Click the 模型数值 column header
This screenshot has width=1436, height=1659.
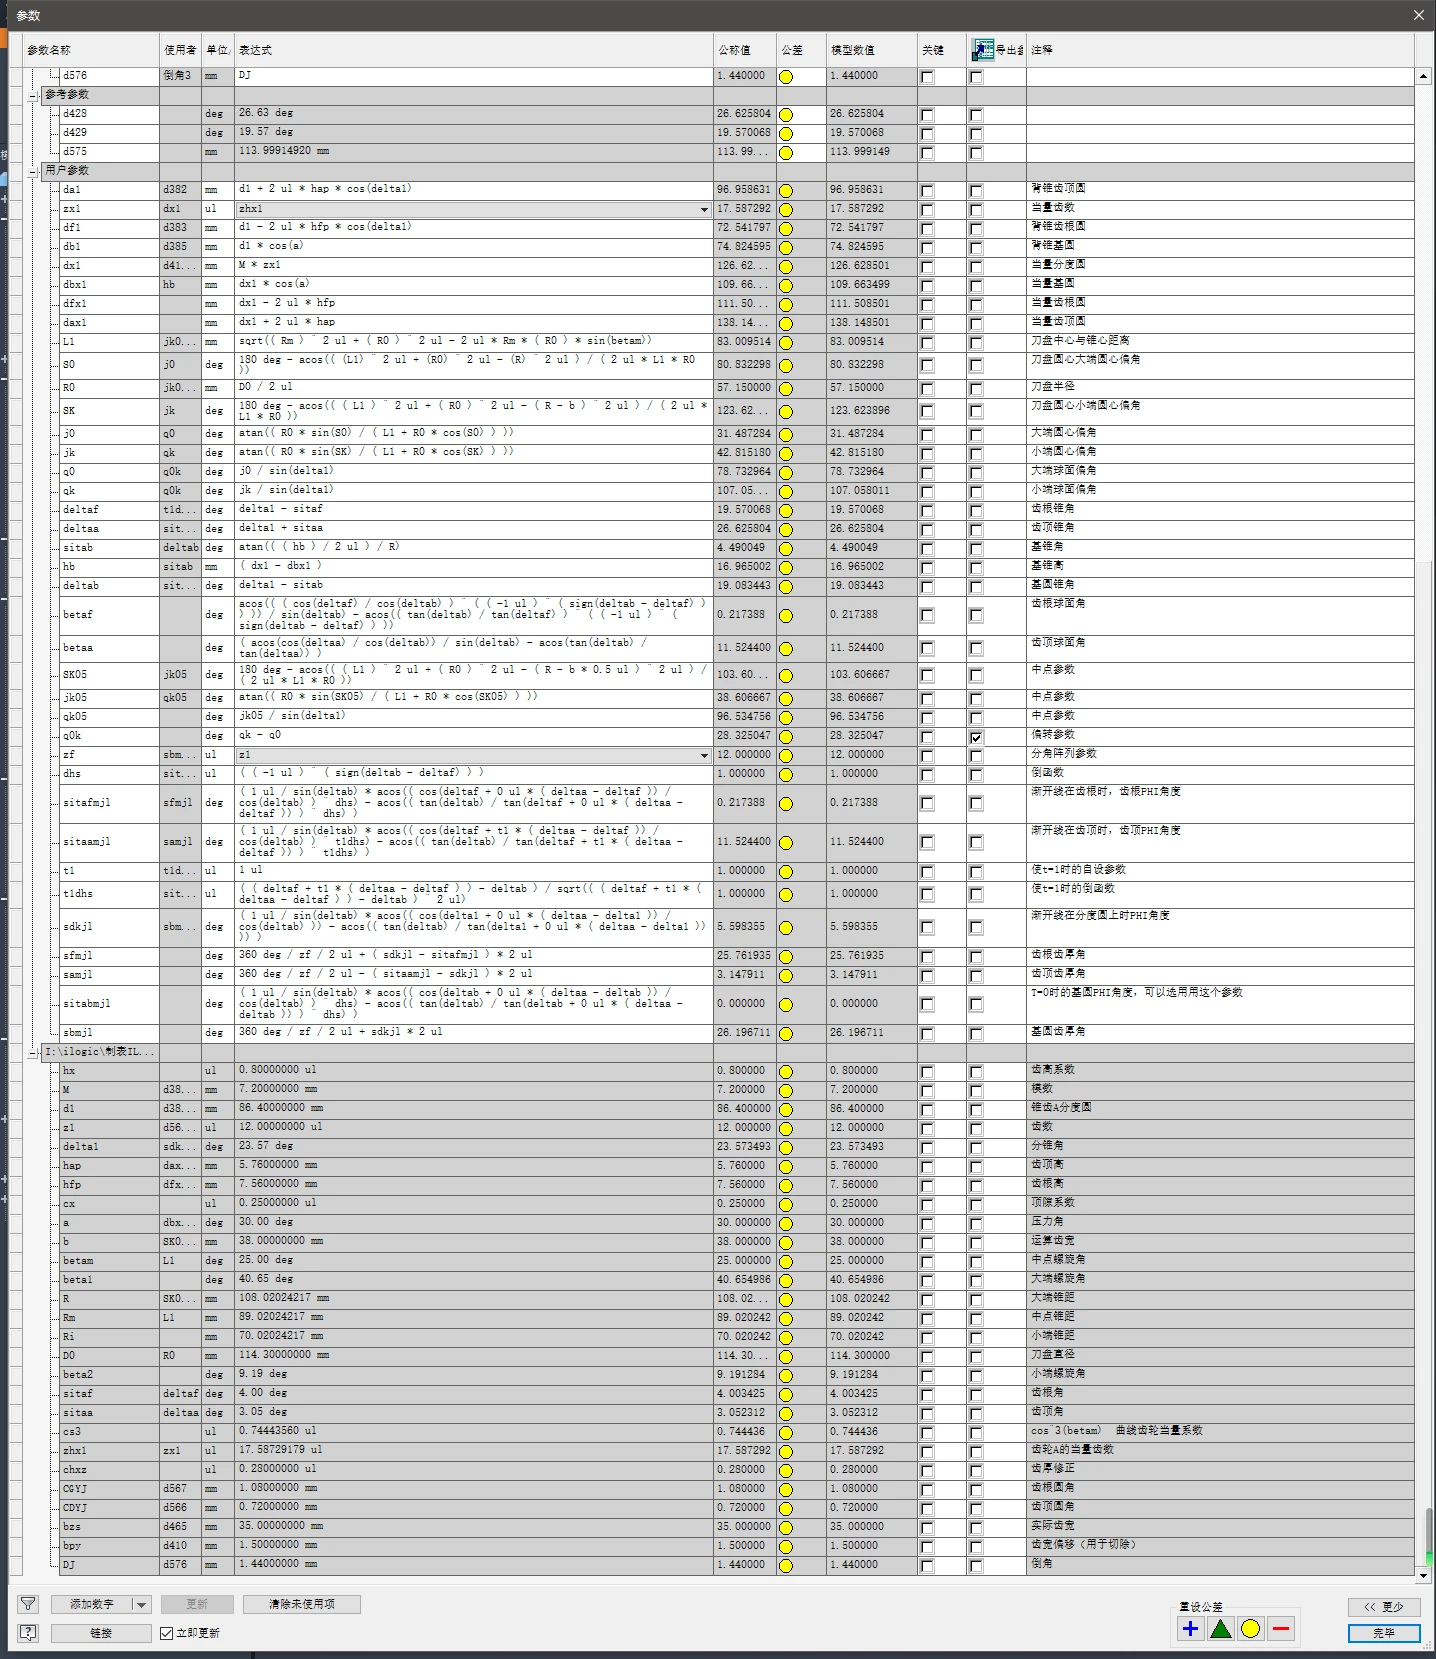tap(872, 49)
